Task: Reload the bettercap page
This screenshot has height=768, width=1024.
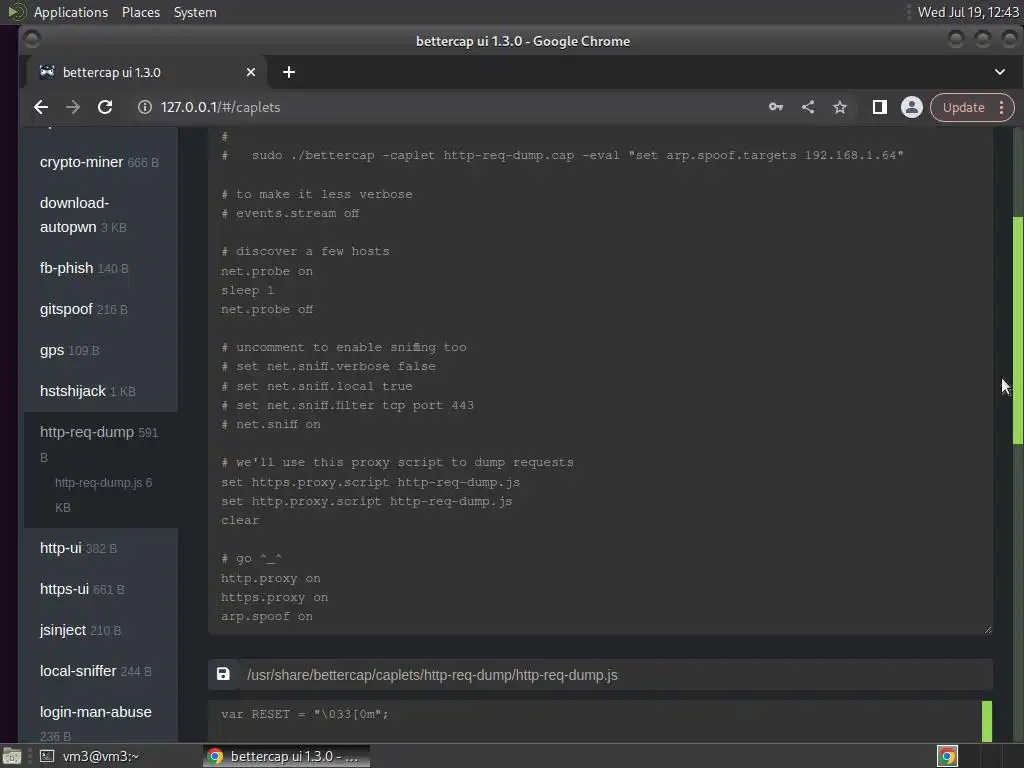Action: 105,107
